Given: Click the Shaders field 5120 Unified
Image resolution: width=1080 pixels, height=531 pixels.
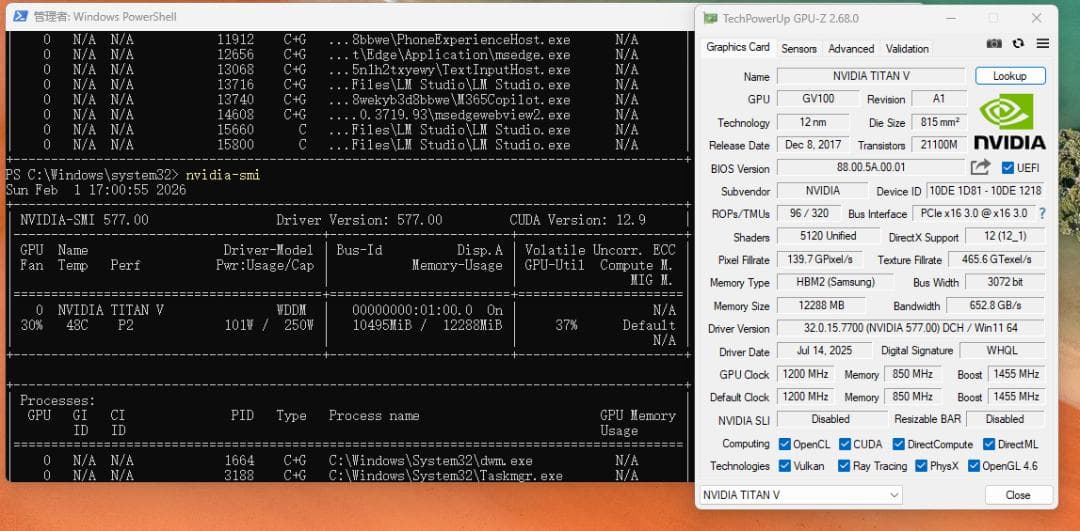Looking at the screenshot, I should click(828, 236).
